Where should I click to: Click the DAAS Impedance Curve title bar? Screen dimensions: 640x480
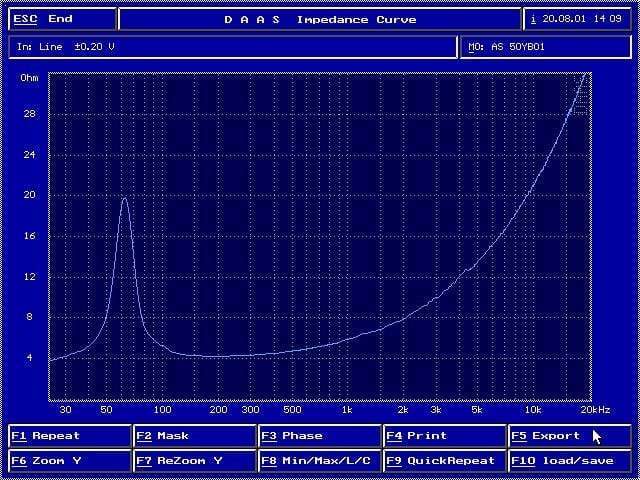click(x=320, y=19)
